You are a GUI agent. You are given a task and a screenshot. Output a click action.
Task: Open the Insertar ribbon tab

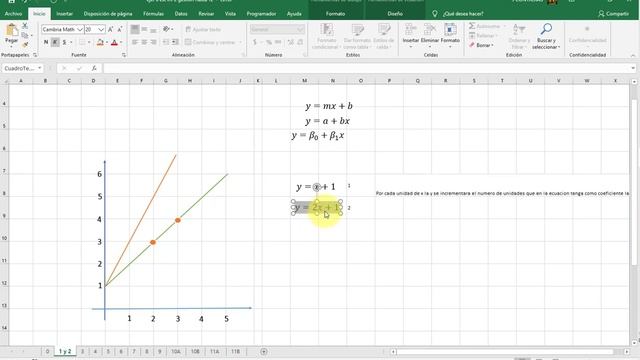64,14
